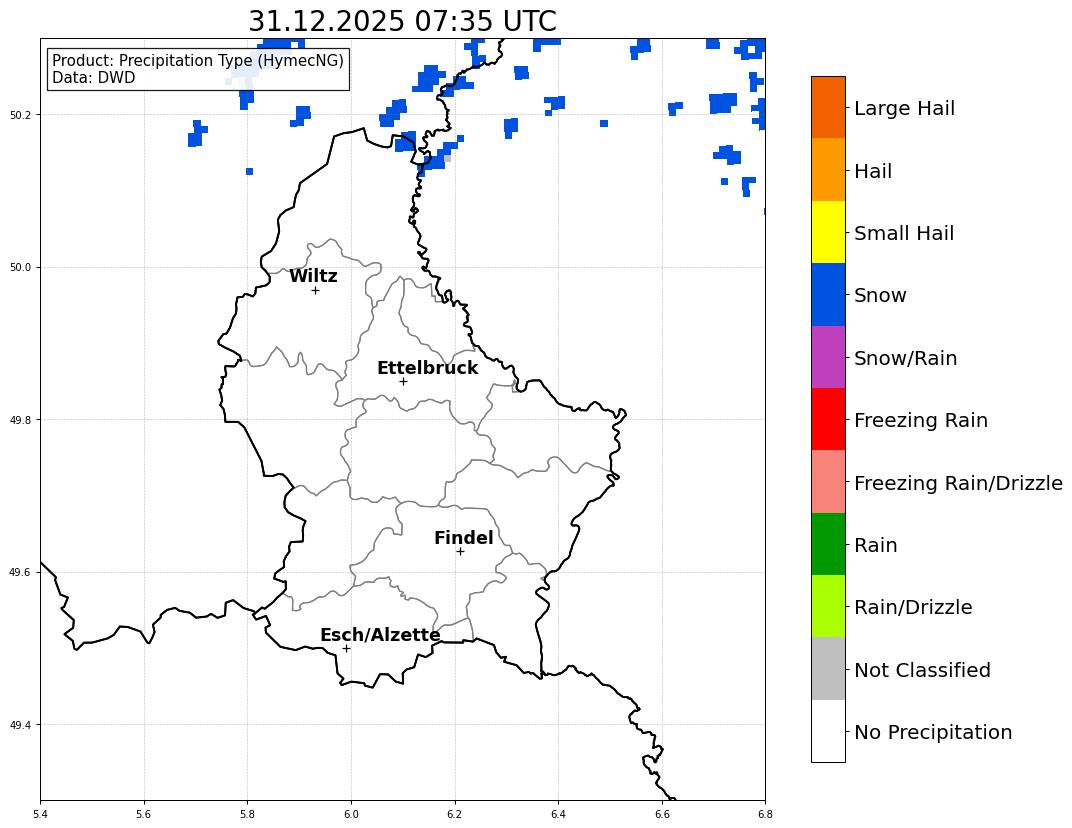The width and height of the screenshot is (1072, 828).
Task: Click the orange Hail legend swatch
Action: point(828,170)
